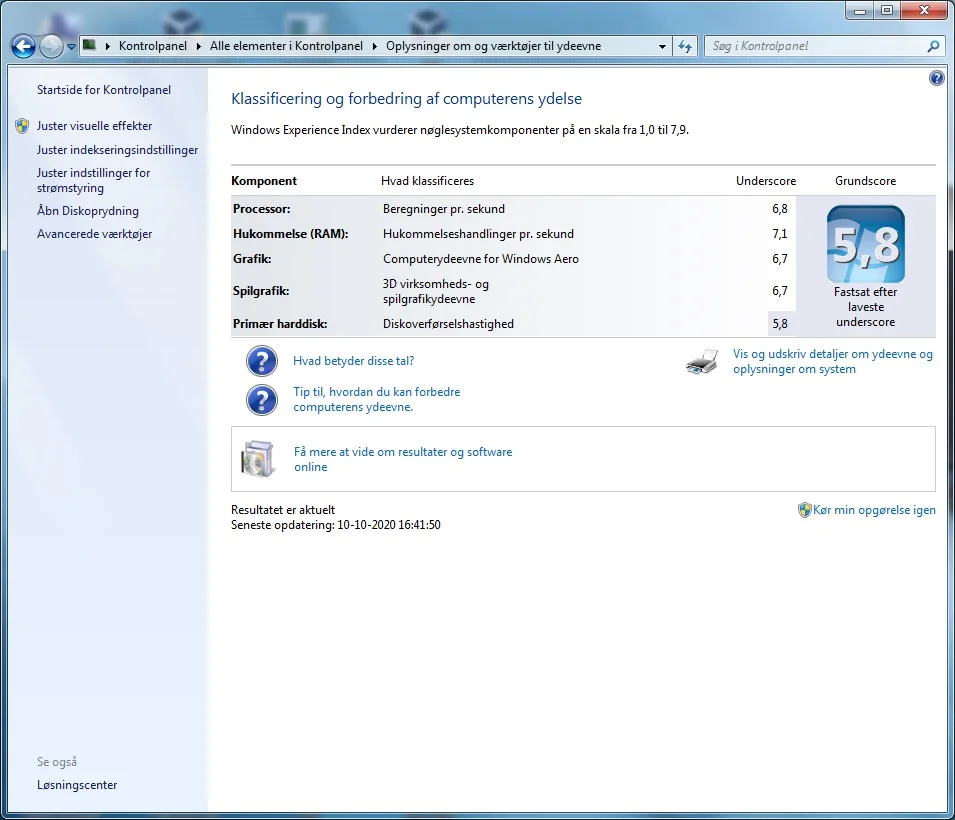
Task: Open help with the blue question icon
Action: pos(937,78)
